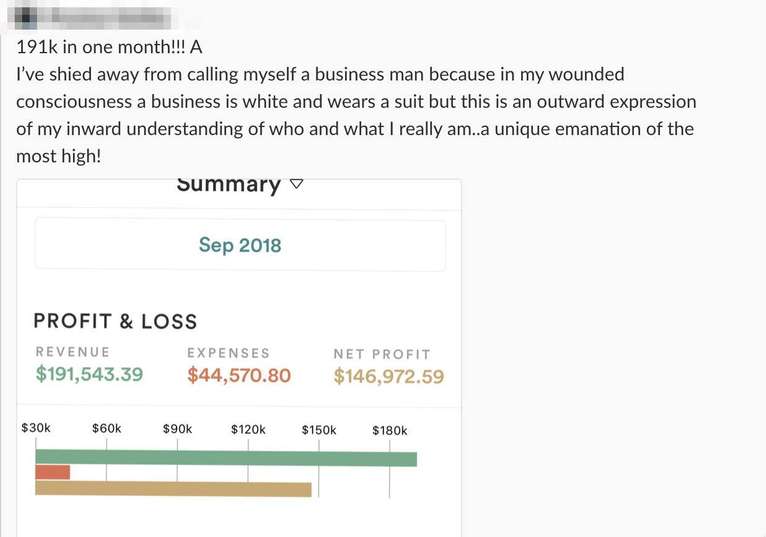Click the $120k axis label

click(248, 430)
